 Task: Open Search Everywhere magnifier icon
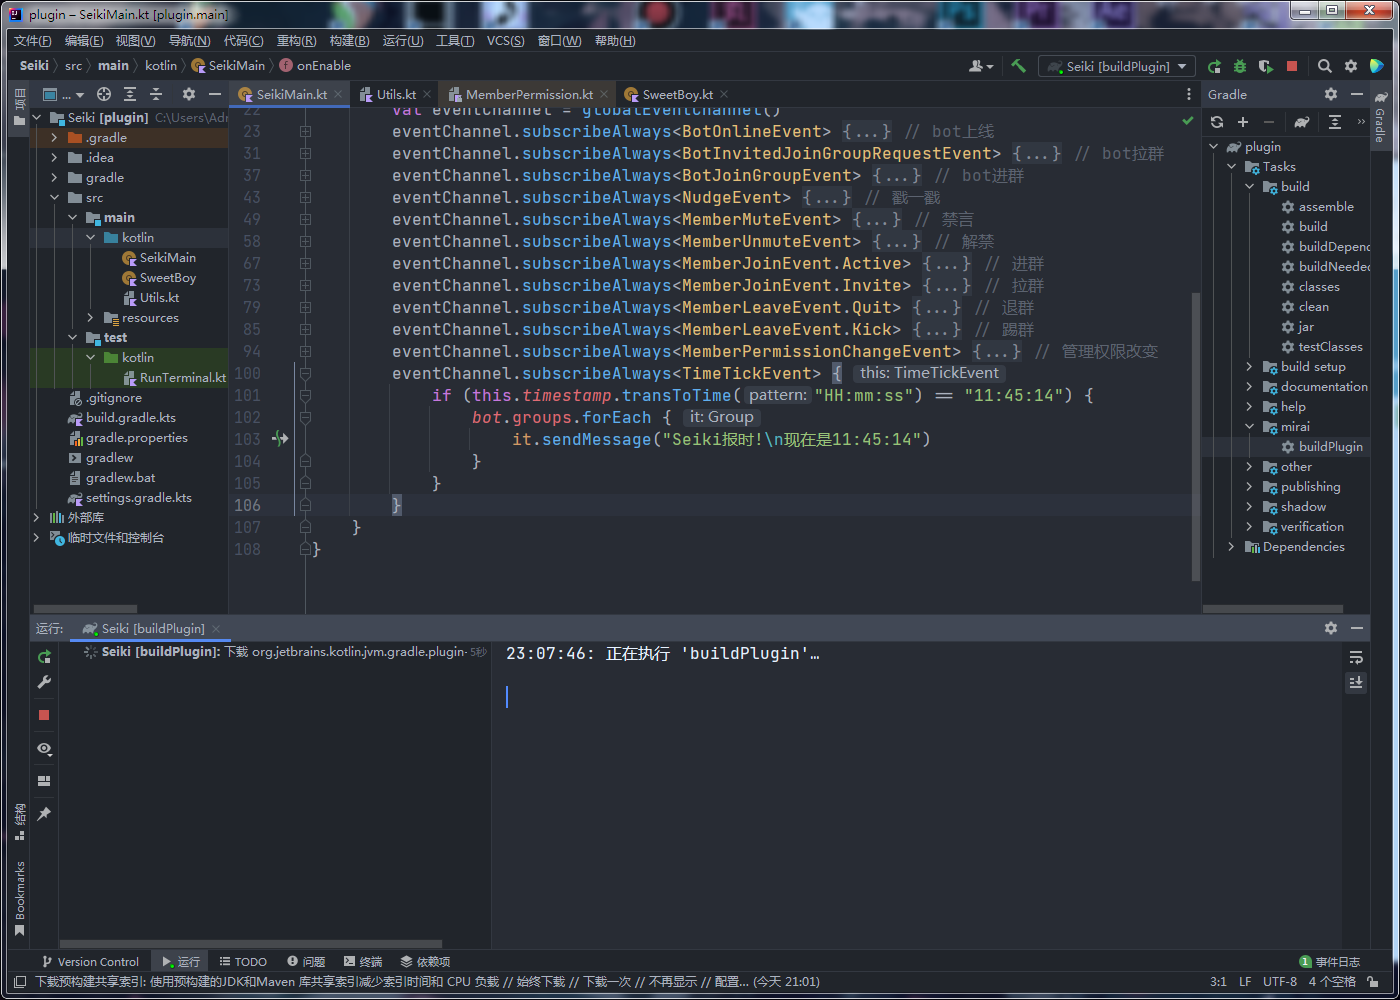(x=1324, y=66)
